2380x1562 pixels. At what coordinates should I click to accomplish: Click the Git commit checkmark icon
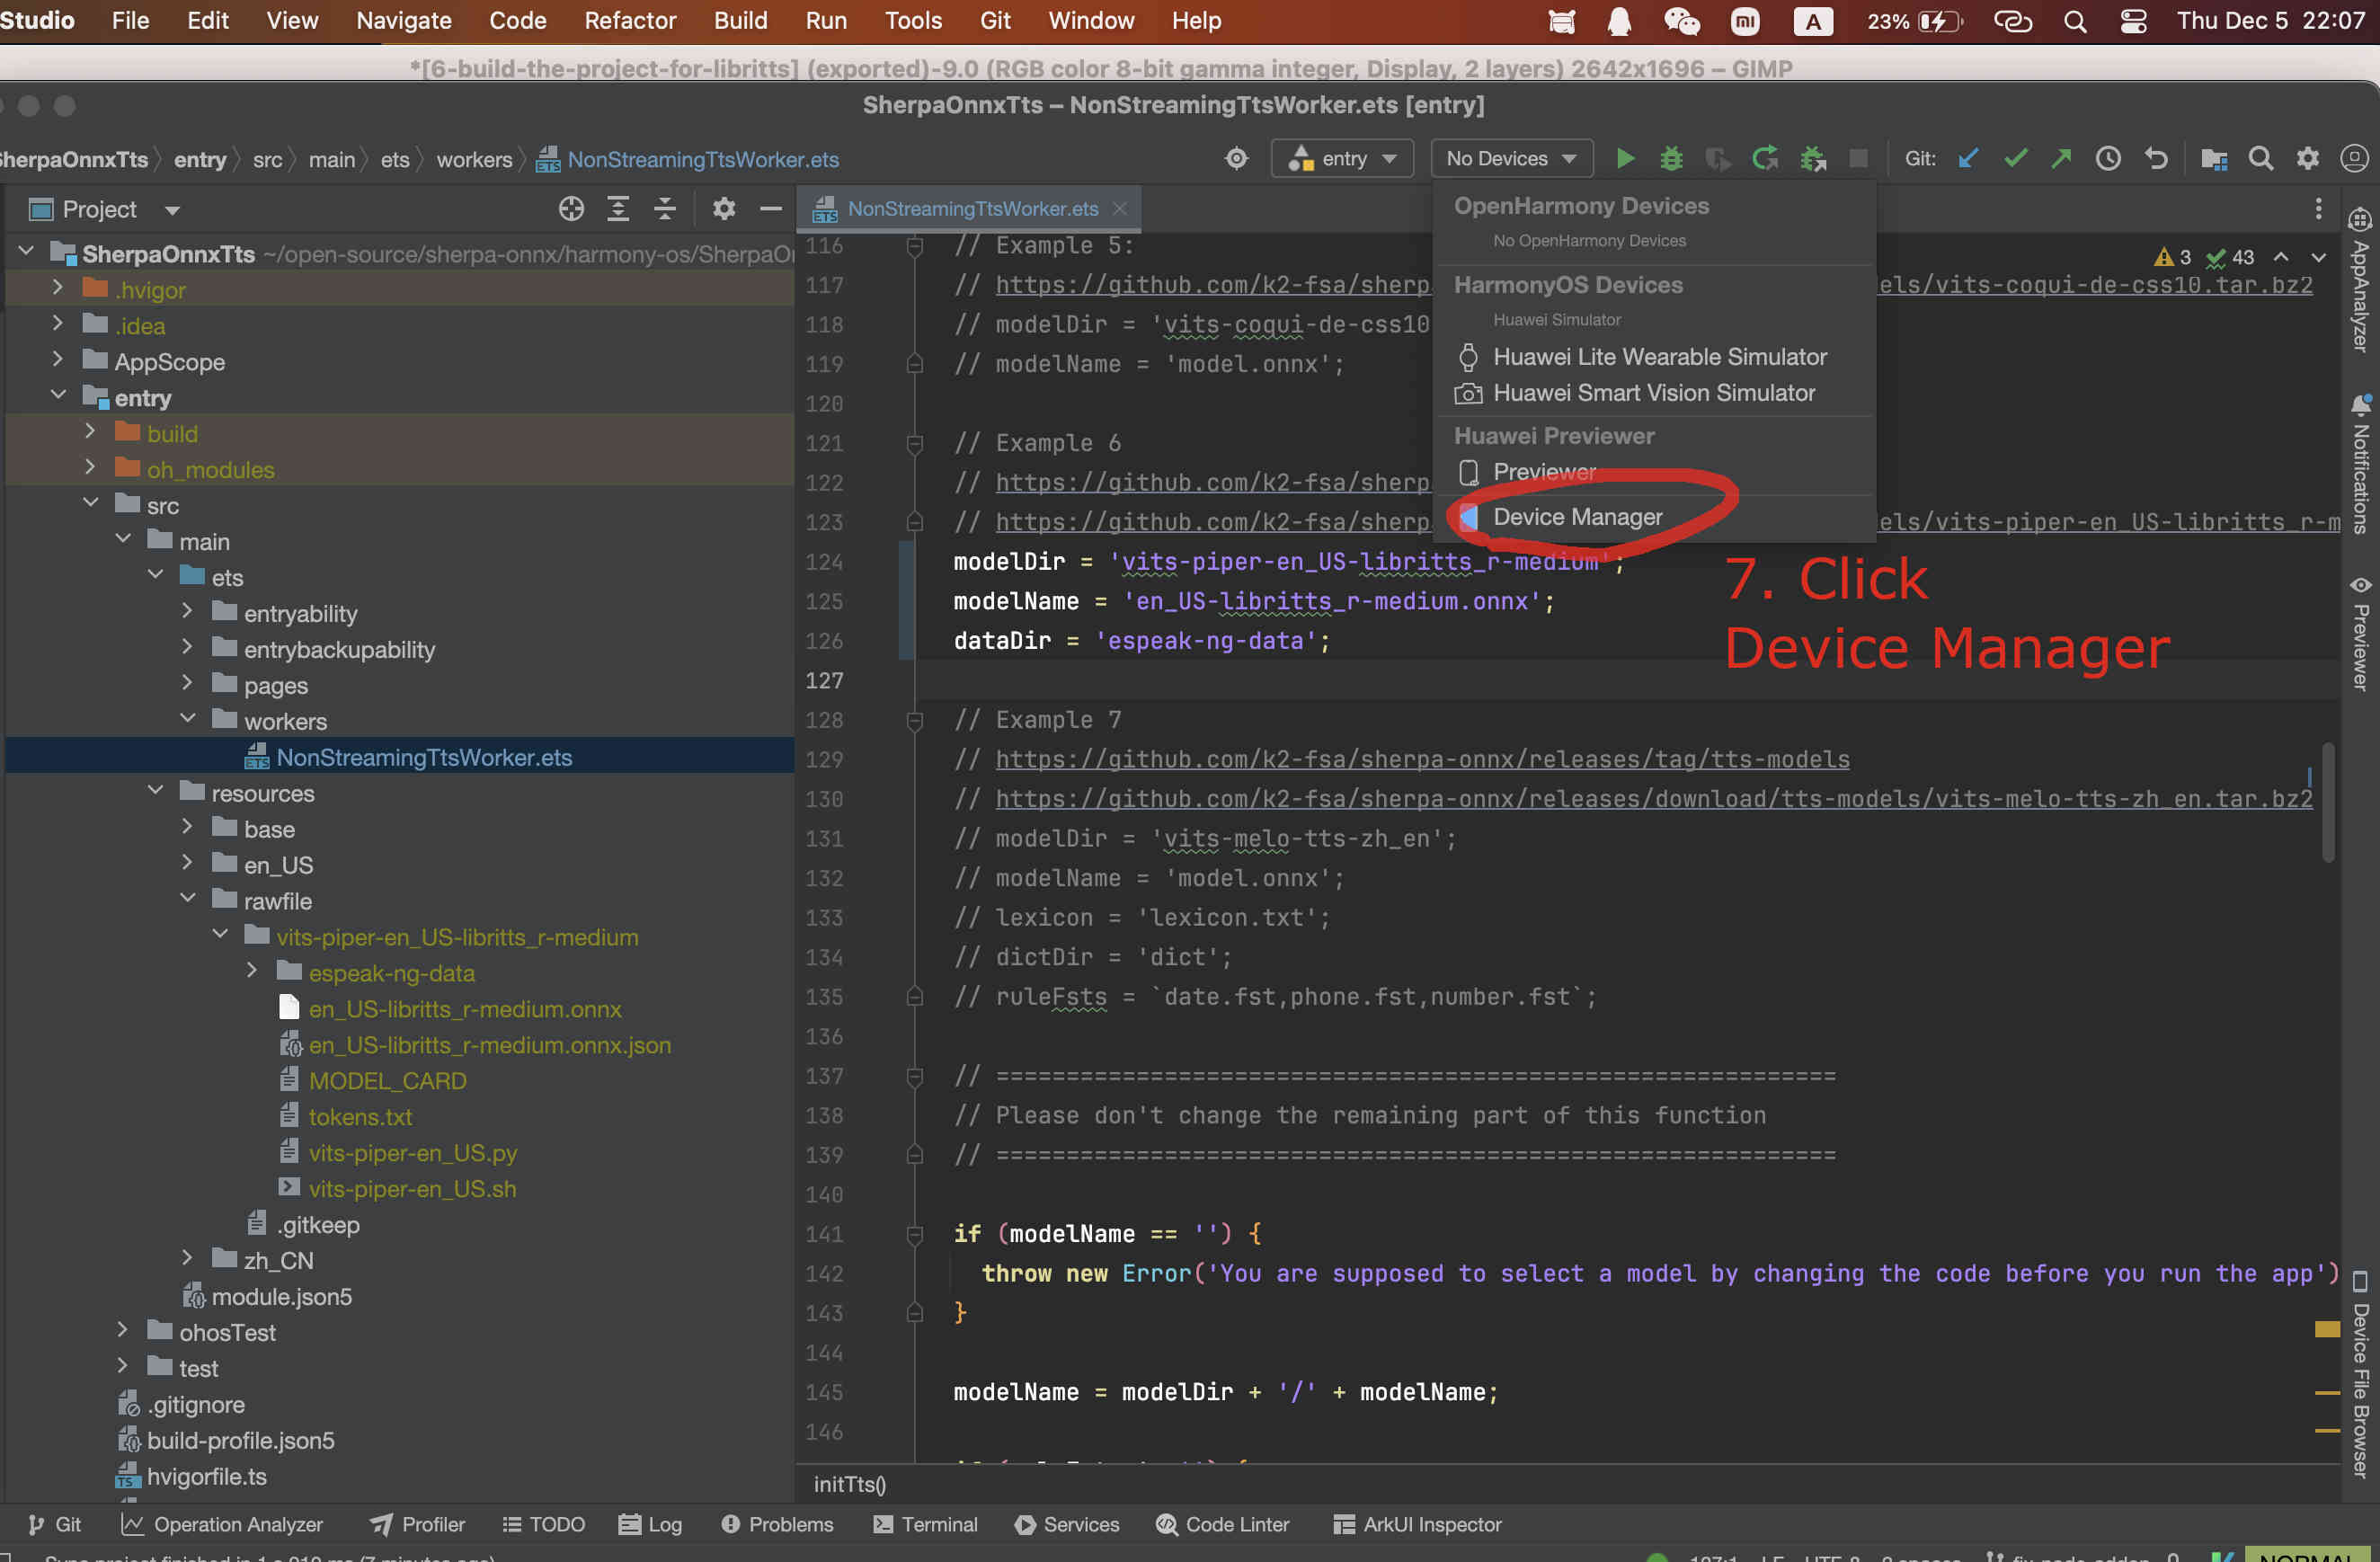tap(2015, 158)
